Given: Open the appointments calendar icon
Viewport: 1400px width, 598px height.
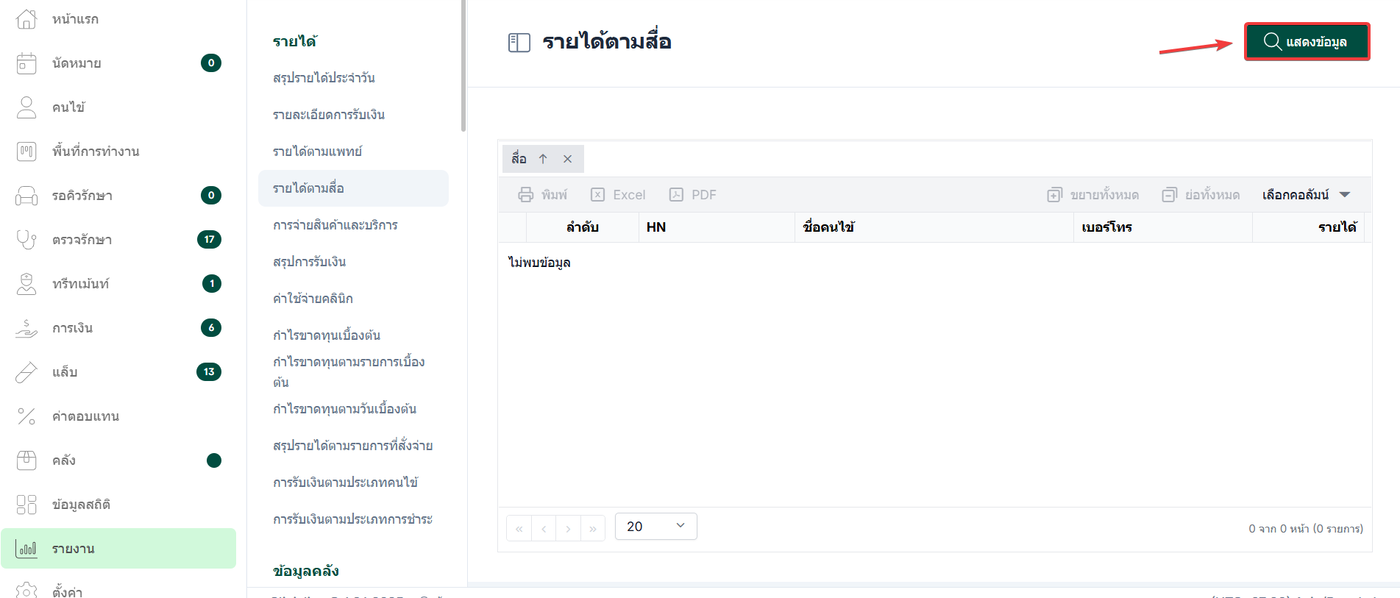Looking at the screenshot, I should [x=27, y=63].
